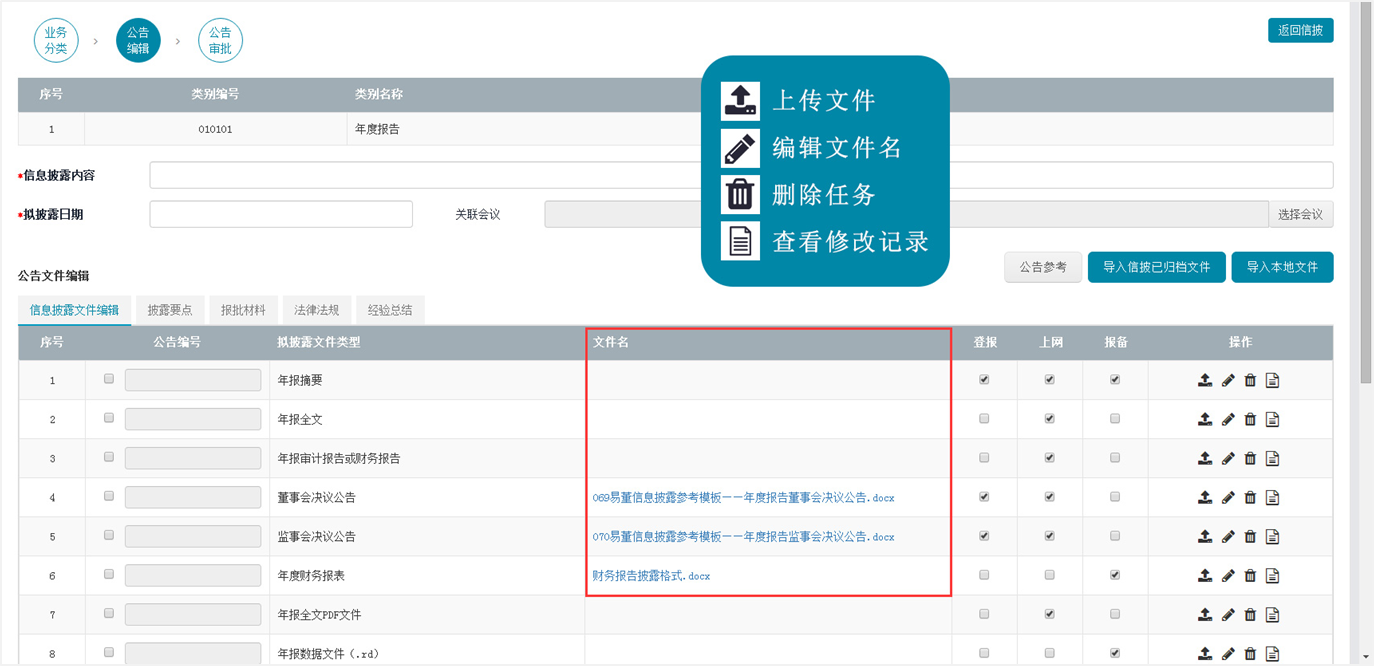View modification record for 年报摘要
This screenshot has height=666, width=1374.
[1272, 380]
